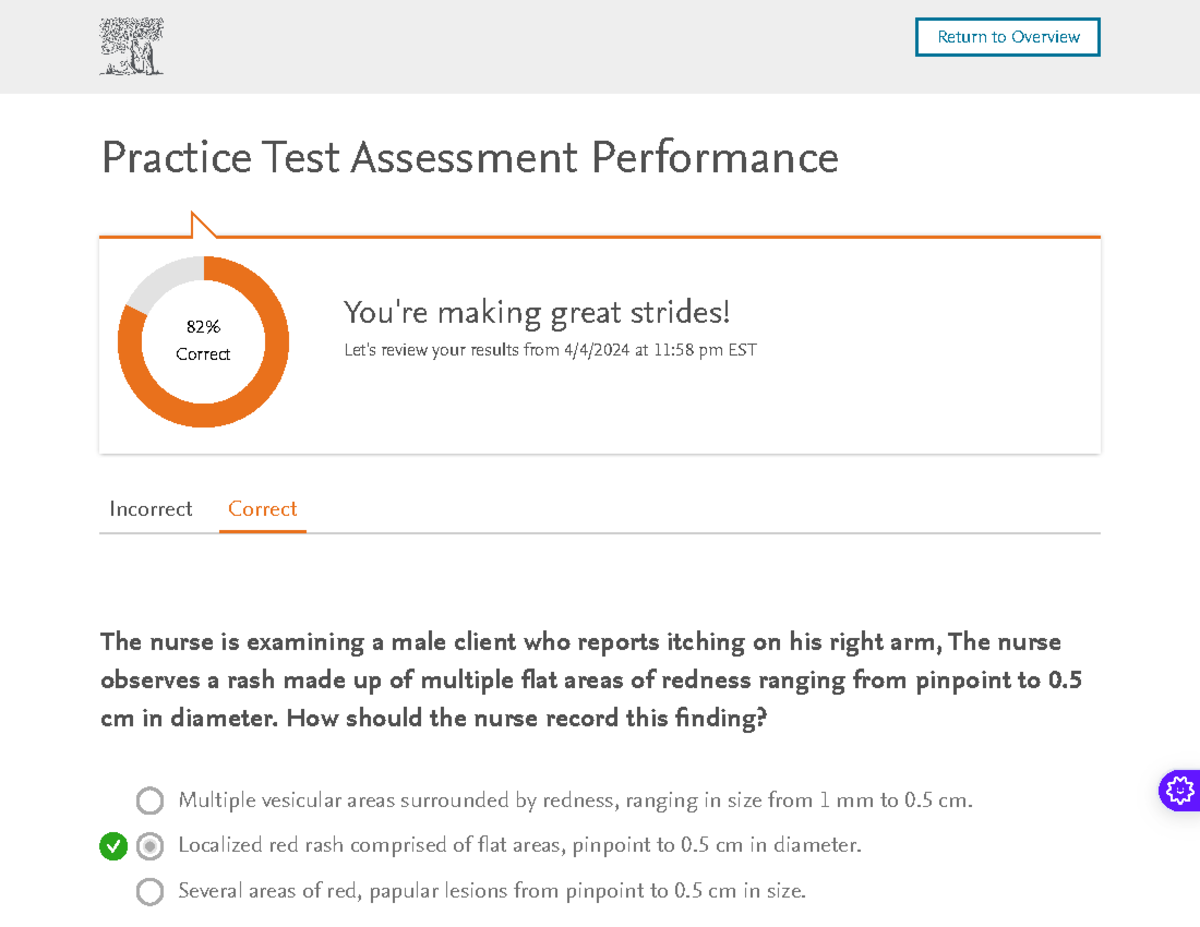Click the Return to Overview button
This screenshot has height=927, width=1200.
click(1007, 36)
